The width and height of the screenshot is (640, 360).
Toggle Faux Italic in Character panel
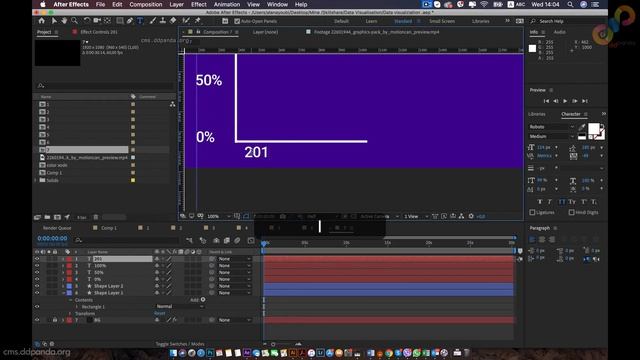click(550, 202)
